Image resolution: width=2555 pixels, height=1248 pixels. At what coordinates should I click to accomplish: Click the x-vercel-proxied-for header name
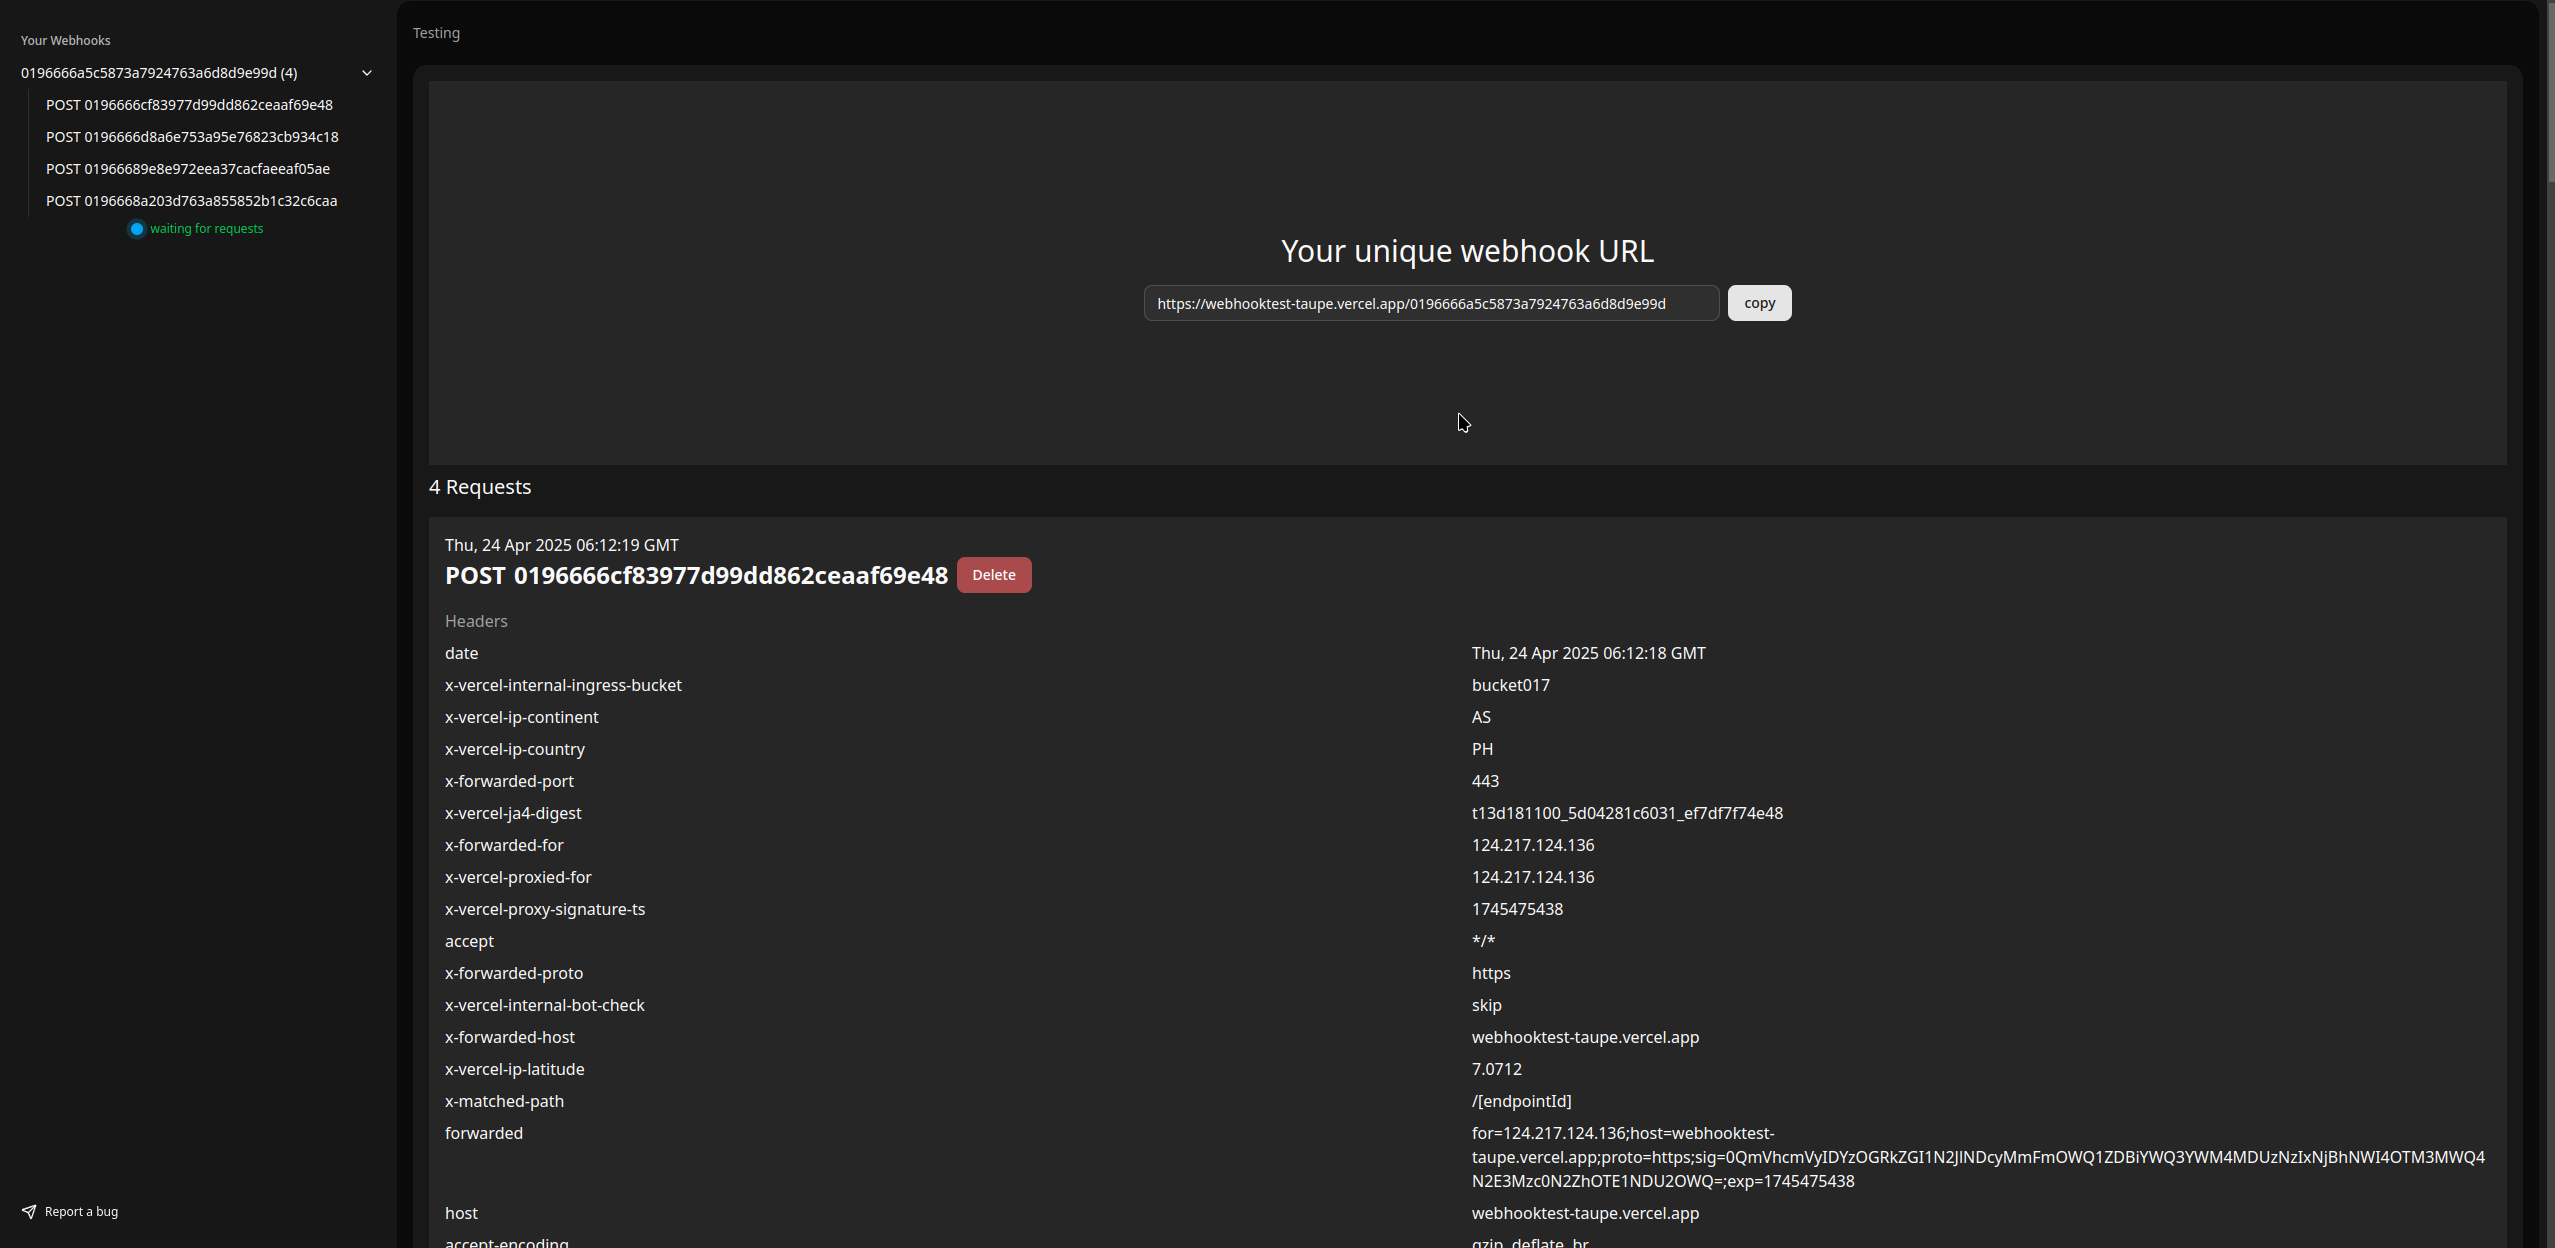(x=518, y=877)
